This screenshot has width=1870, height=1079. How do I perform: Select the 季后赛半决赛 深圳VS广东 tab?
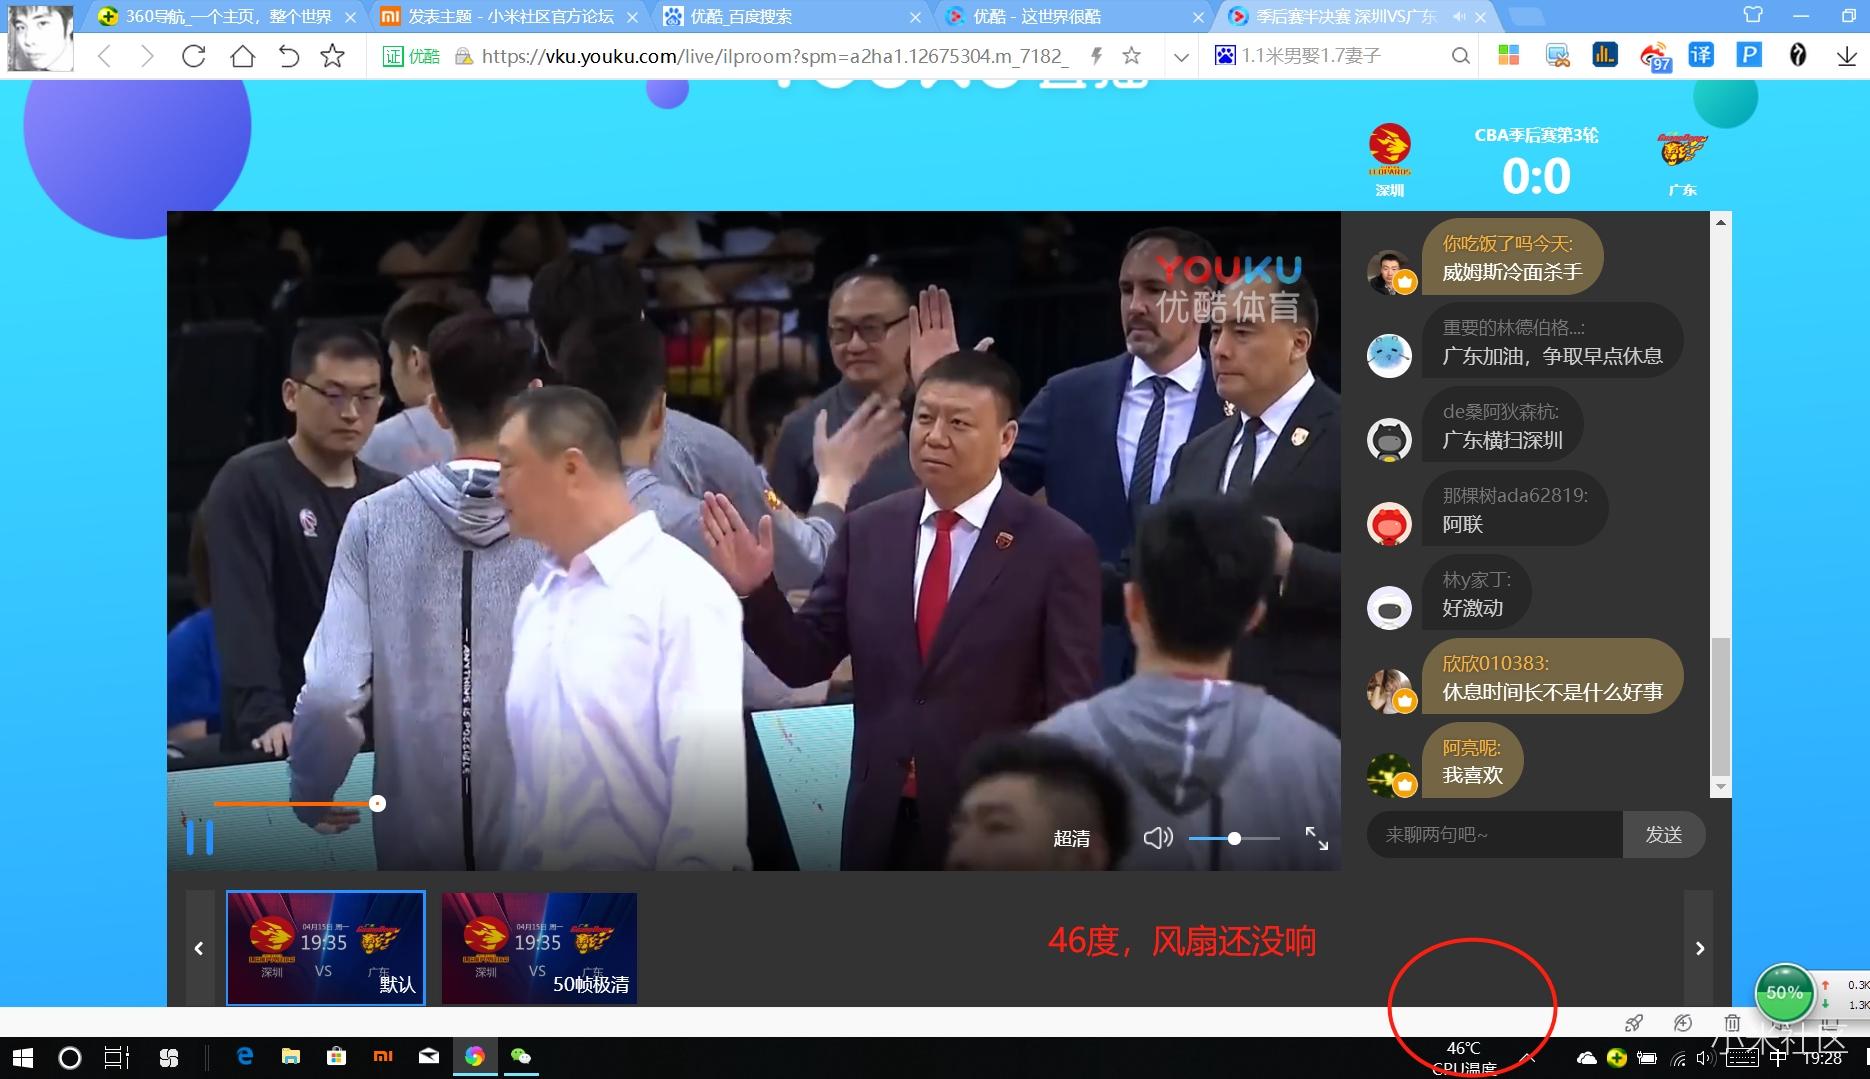pyautogui.click(x=1346, y=16)
